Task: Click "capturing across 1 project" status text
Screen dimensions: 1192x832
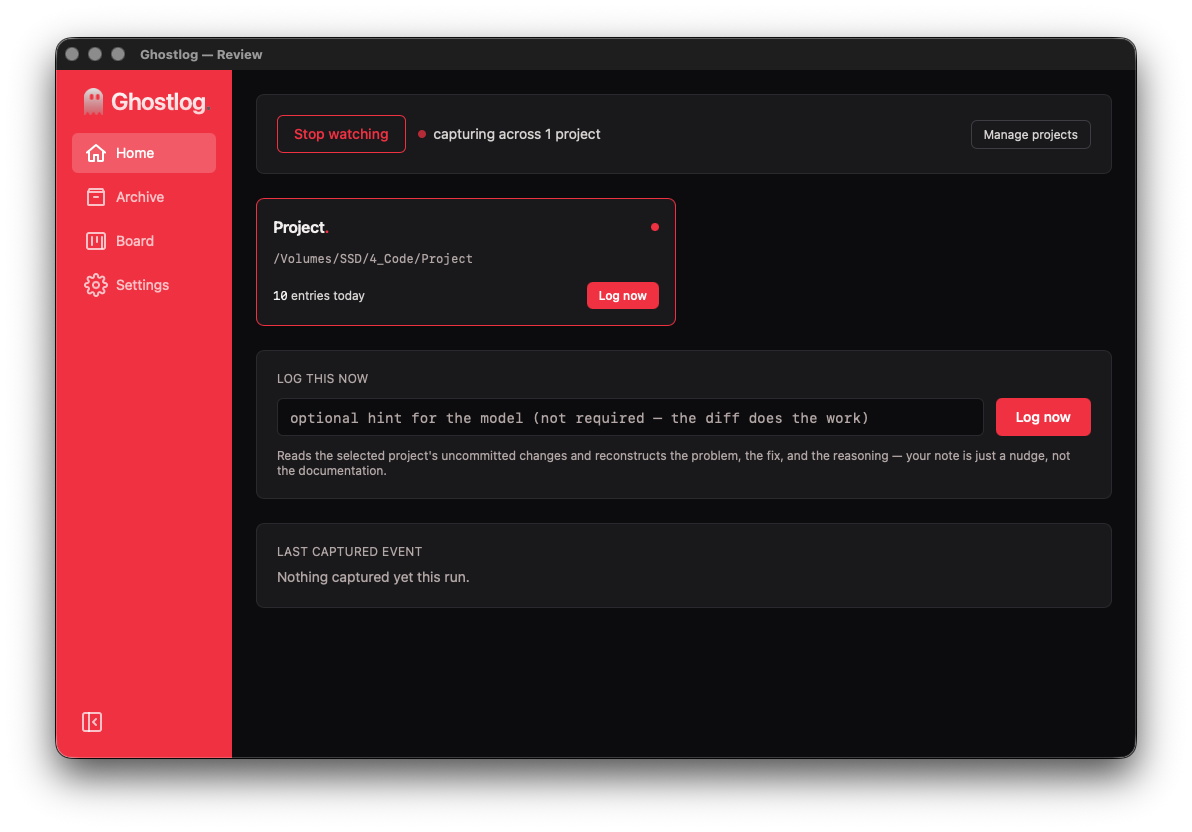Action: point(517,135)
